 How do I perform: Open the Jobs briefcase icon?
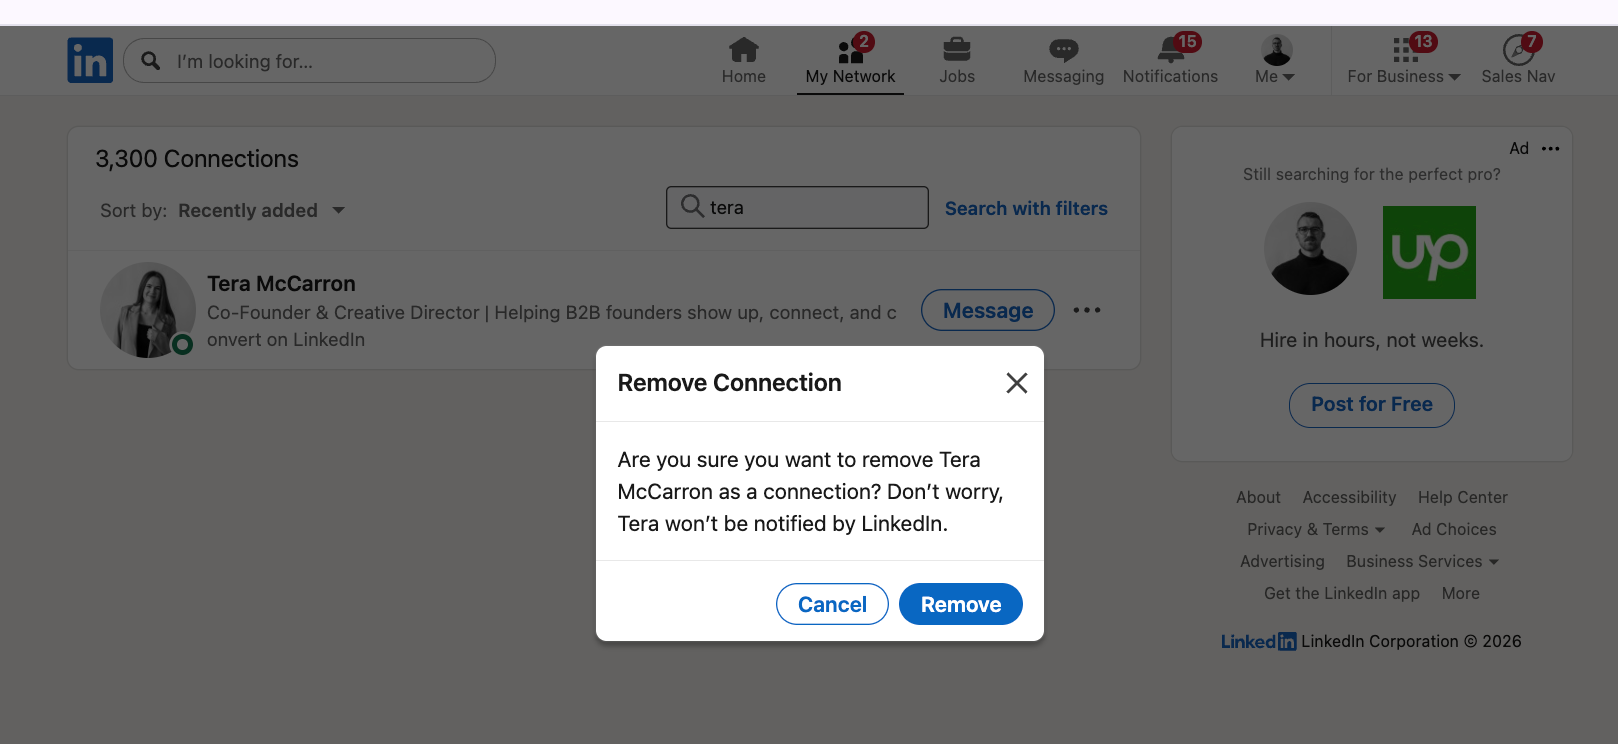[x=957, y=50]
